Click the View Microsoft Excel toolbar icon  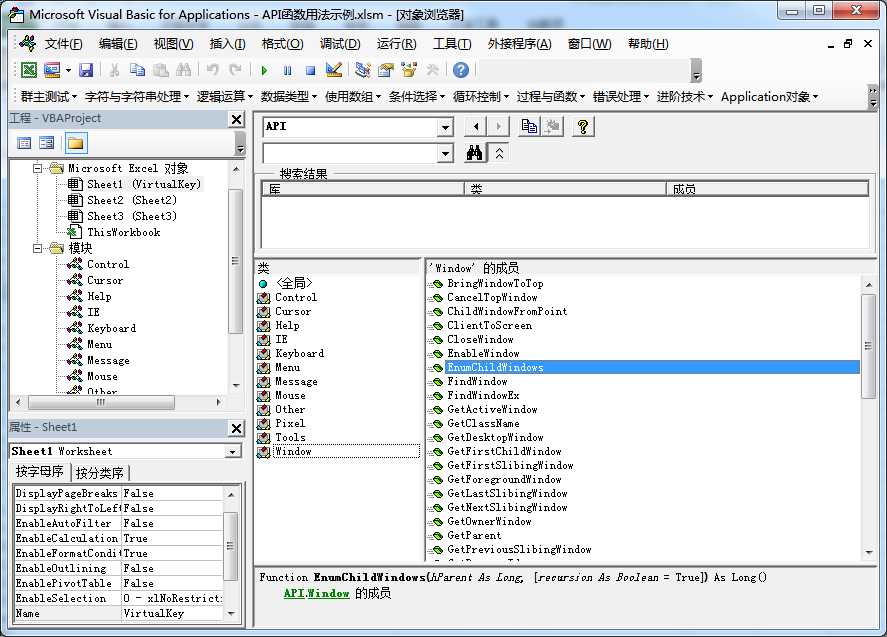click(29, 70)
